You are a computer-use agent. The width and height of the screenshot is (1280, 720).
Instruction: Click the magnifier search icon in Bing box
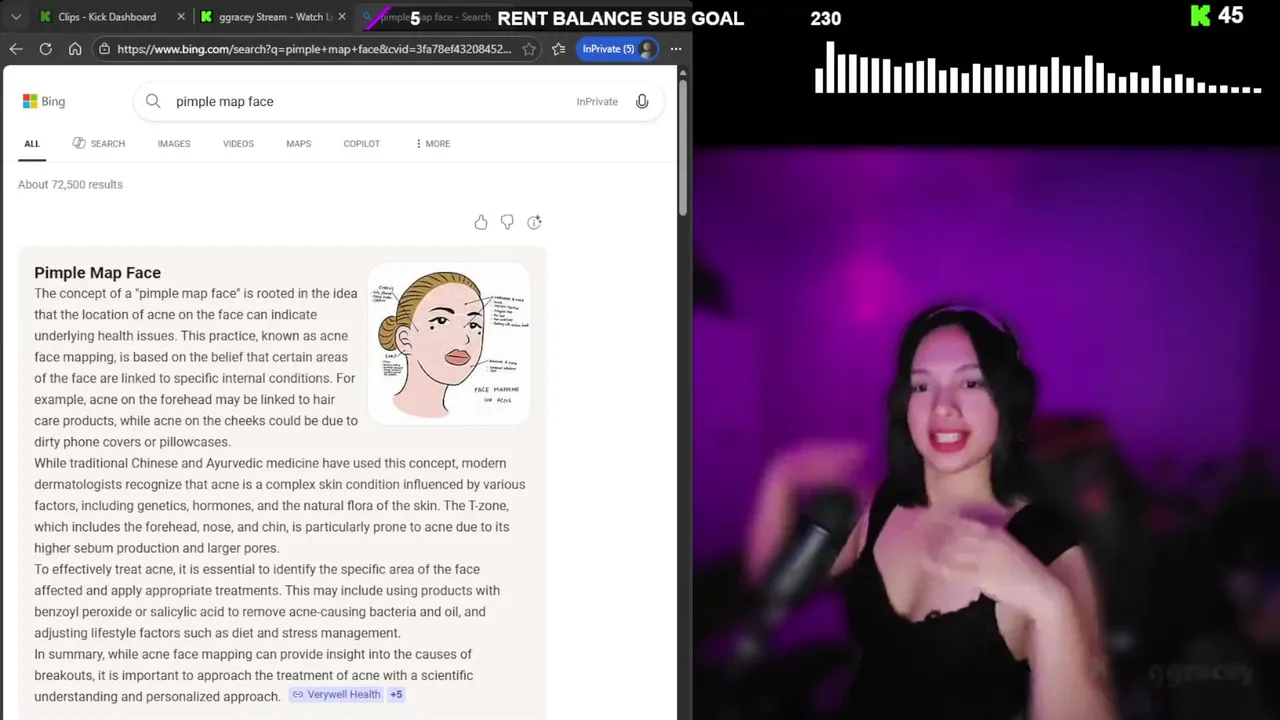click(153, 101)
